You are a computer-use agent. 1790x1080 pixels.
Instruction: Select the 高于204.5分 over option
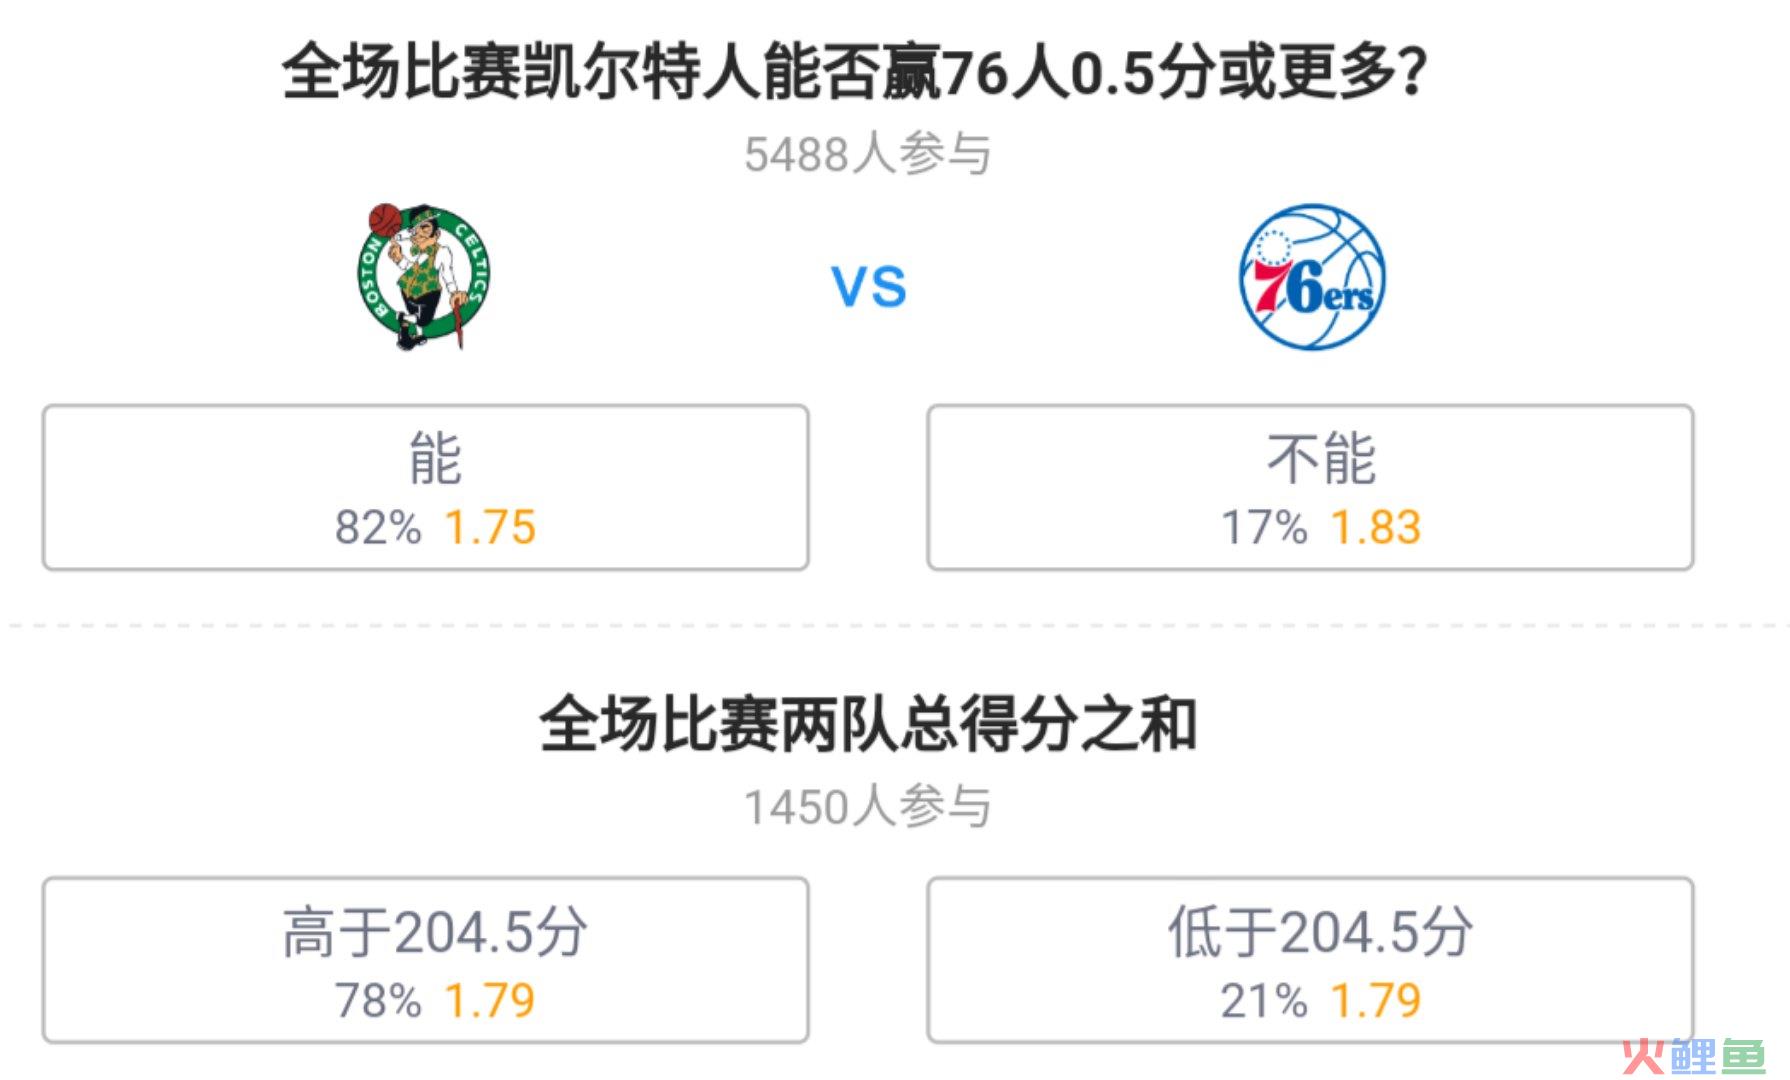pos(425,960)
